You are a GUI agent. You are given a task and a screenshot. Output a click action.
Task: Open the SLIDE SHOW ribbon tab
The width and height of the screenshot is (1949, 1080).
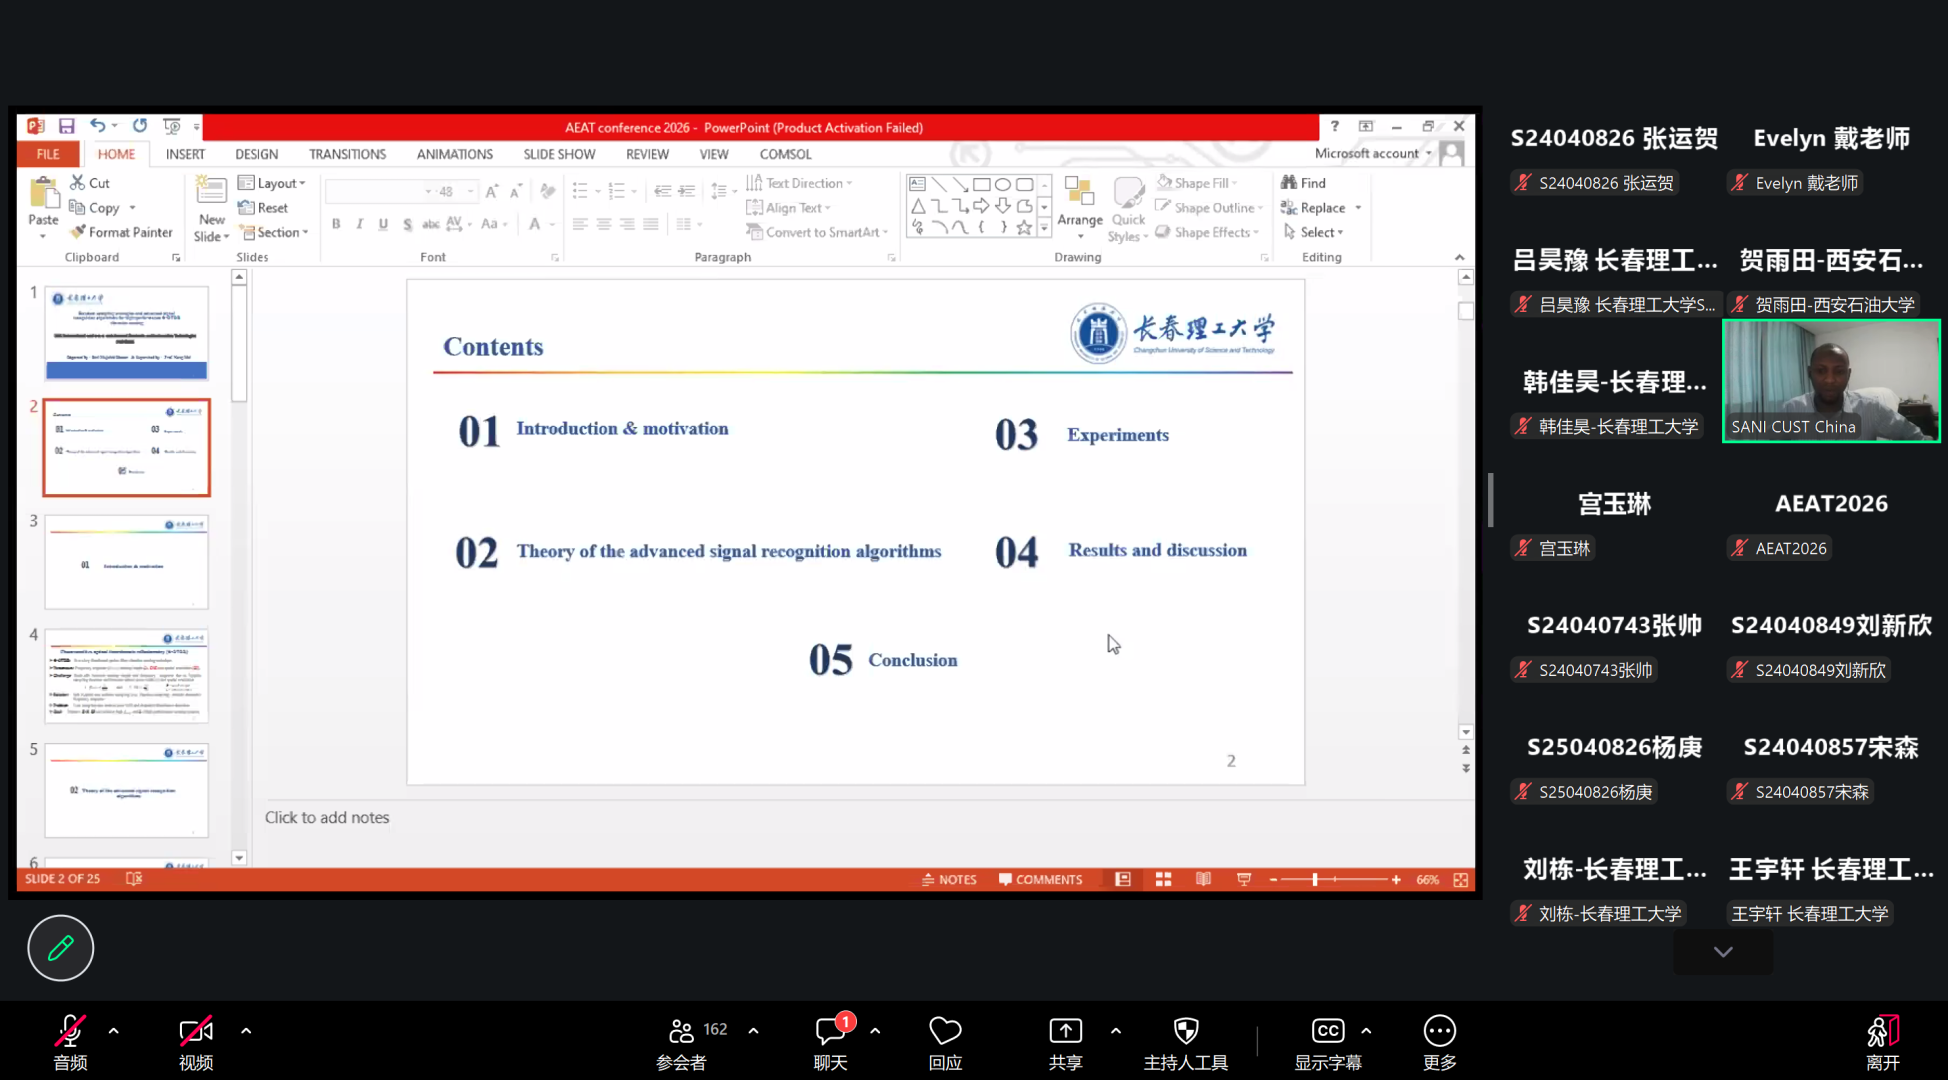pyautogui.click(x=559, y=154)
